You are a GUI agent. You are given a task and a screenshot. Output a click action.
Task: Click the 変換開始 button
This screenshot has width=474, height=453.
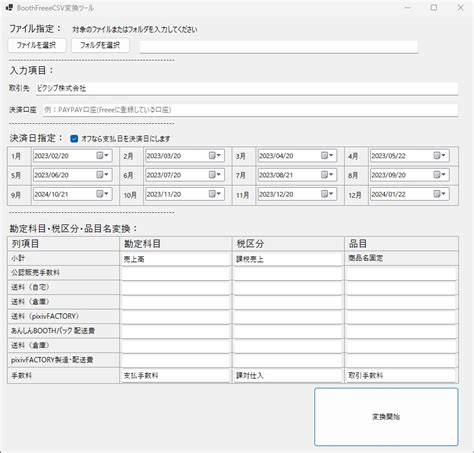386,417
